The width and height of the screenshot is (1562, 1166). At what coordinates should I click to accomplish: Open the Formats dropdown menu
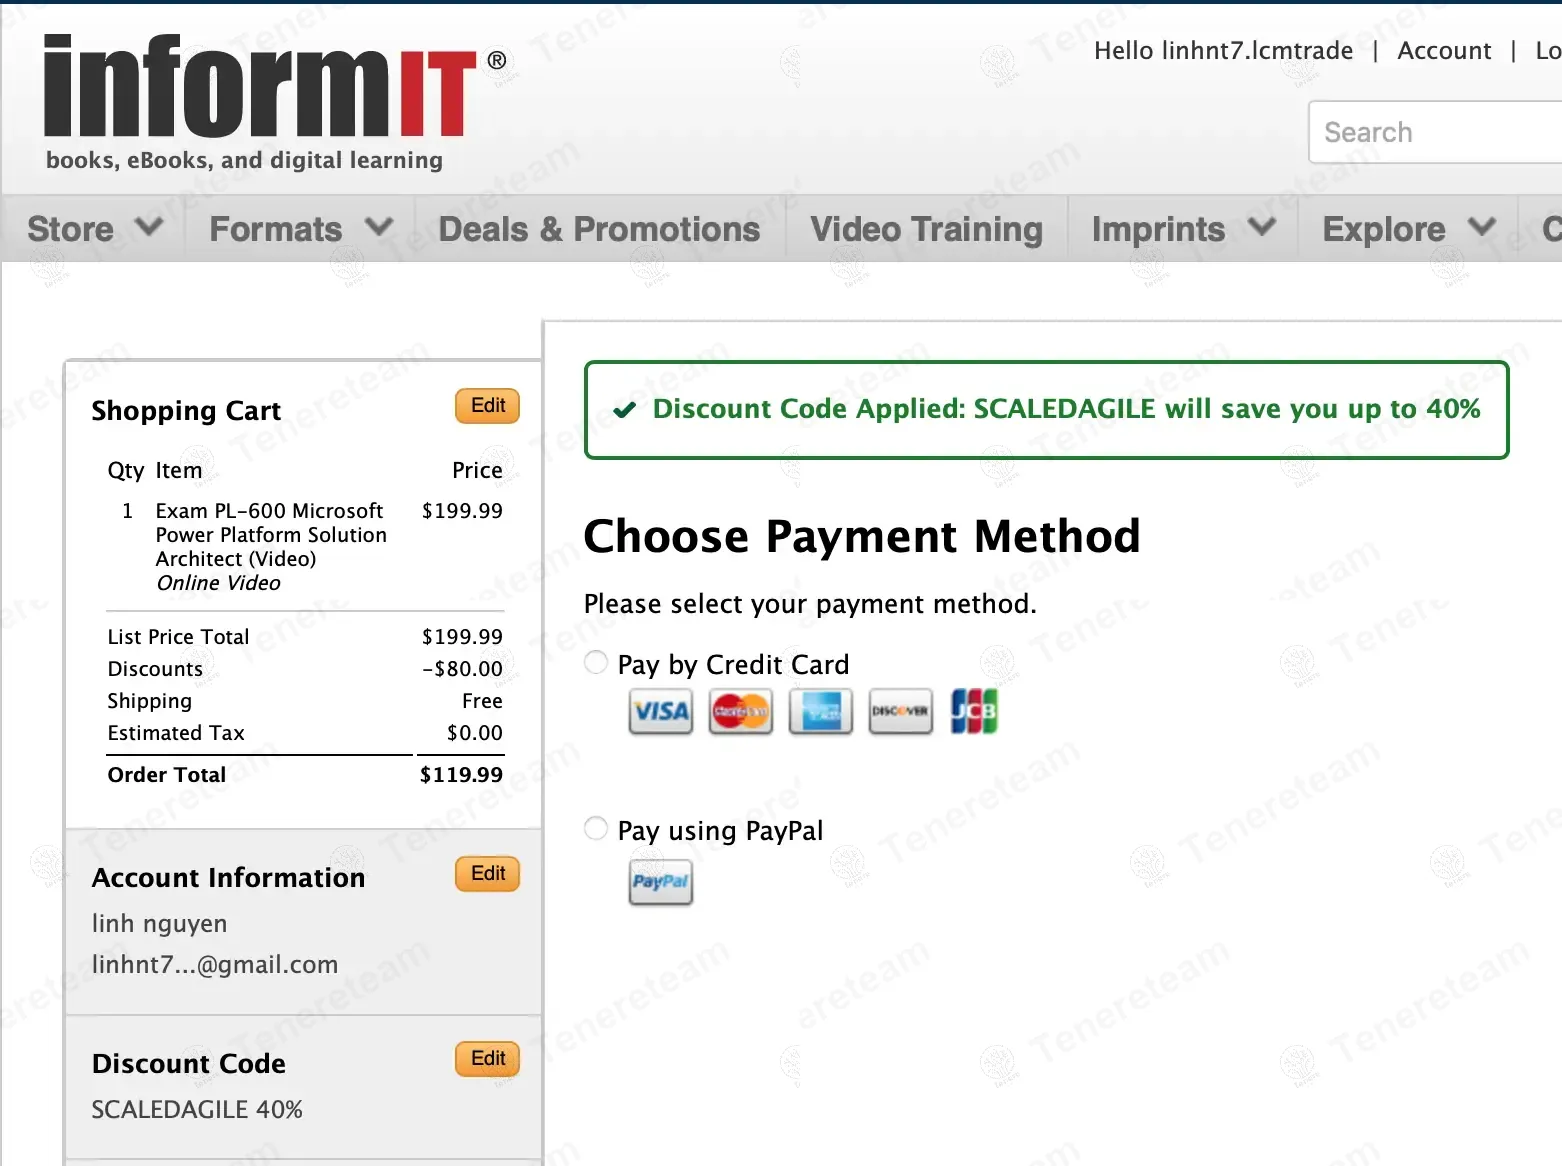(300, 229)
